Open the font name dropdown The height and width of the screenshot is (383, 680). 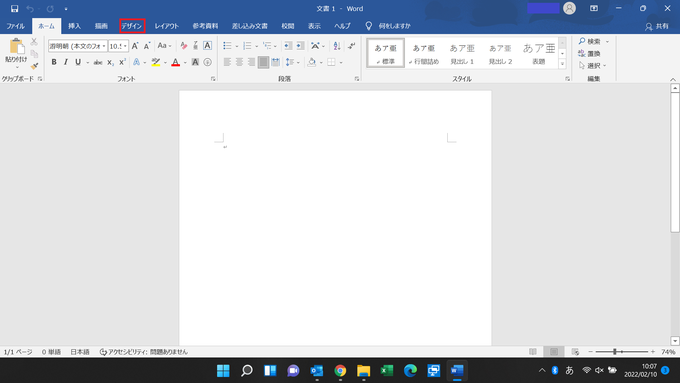[x=104, y=46]
